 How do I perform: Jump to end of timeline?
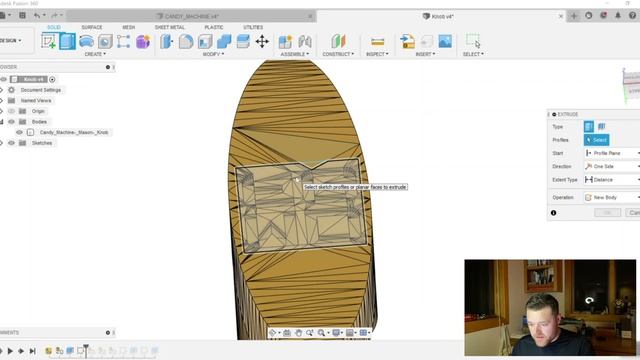coord(32,351)
